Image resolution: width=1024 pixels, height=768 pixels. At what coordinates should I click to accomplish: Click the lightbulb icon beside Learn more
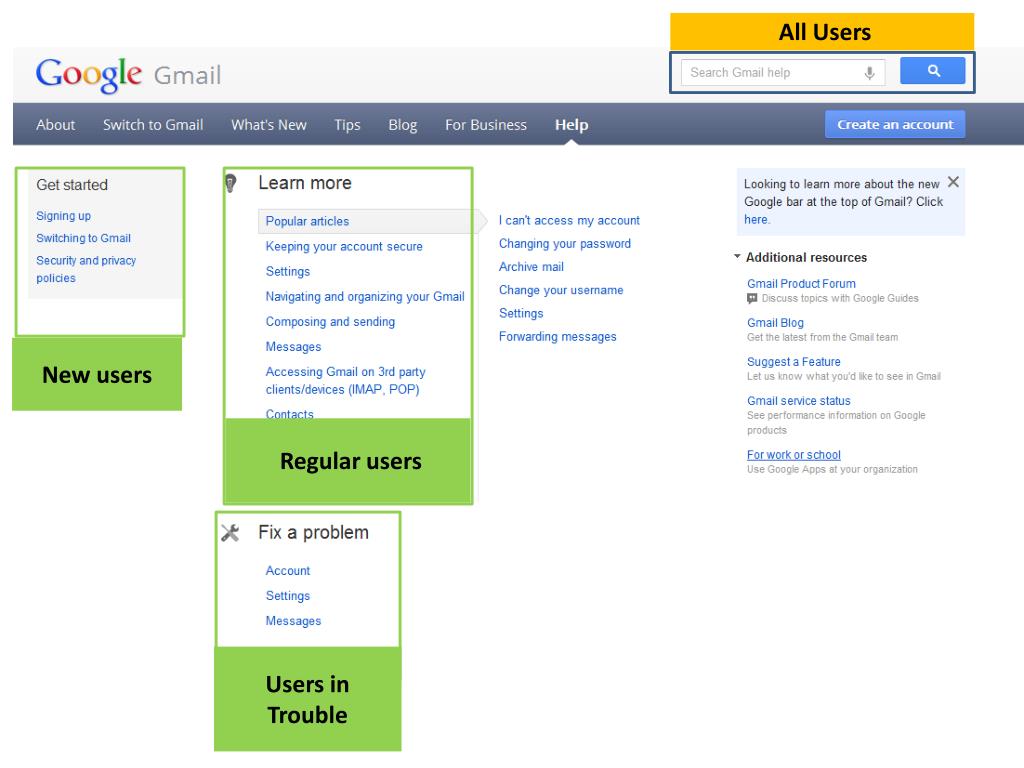pyautogui.click(x=231, y=183)
